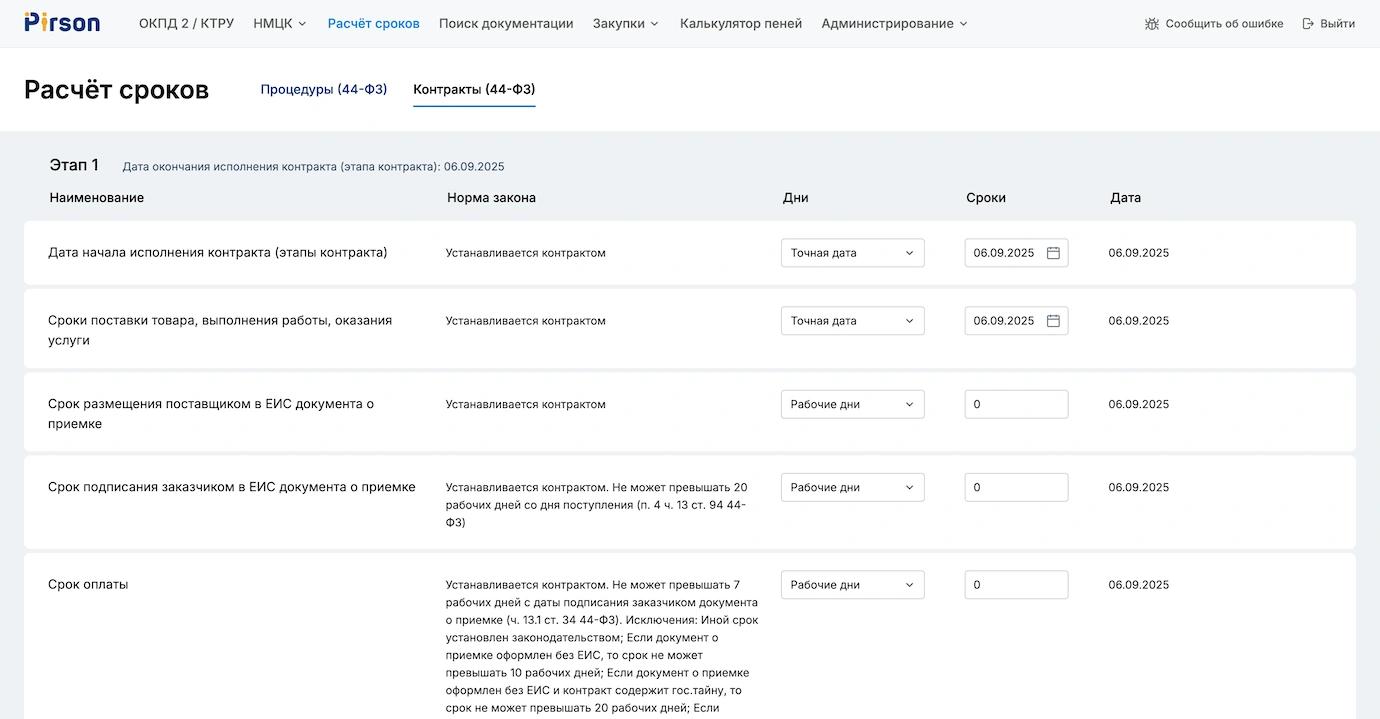Click the Выйти button
1380x719 pixels.
click(x=1337, y=24)
